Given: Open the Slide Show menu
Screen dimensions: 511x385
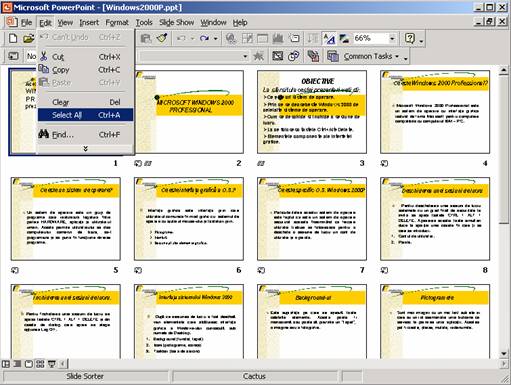Looking at the screenshot, I should [x=176, y=23].
